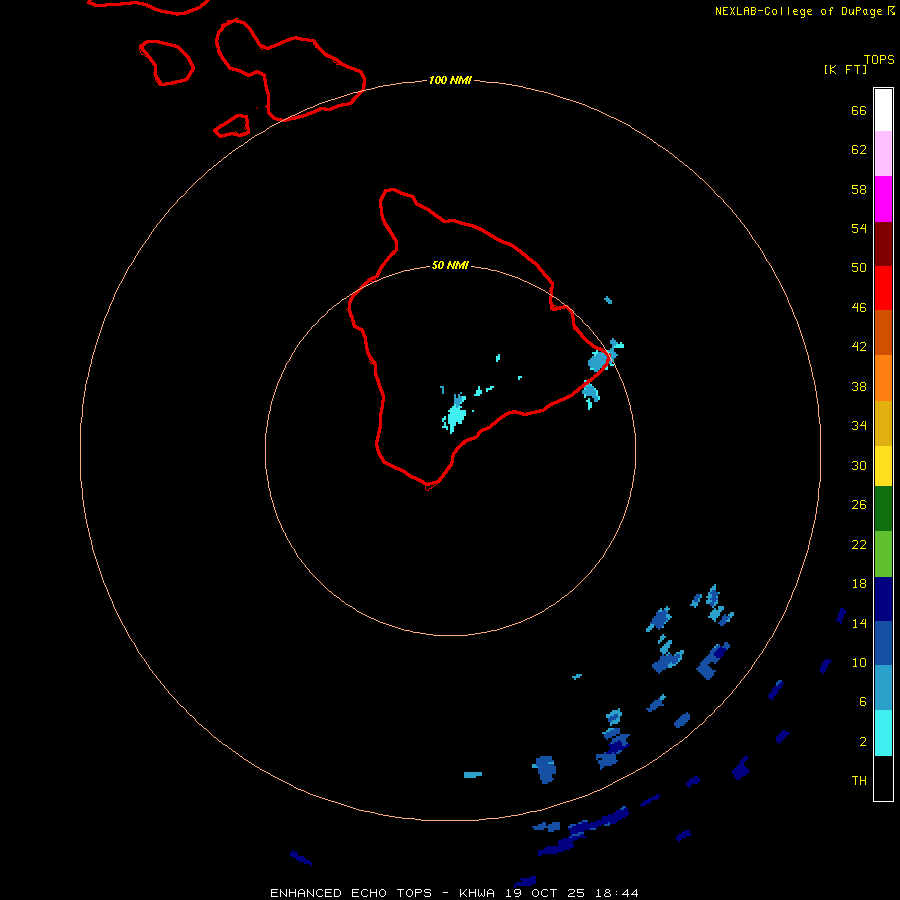Click the white swatch in the tops legend

click(x=883, y=110)
